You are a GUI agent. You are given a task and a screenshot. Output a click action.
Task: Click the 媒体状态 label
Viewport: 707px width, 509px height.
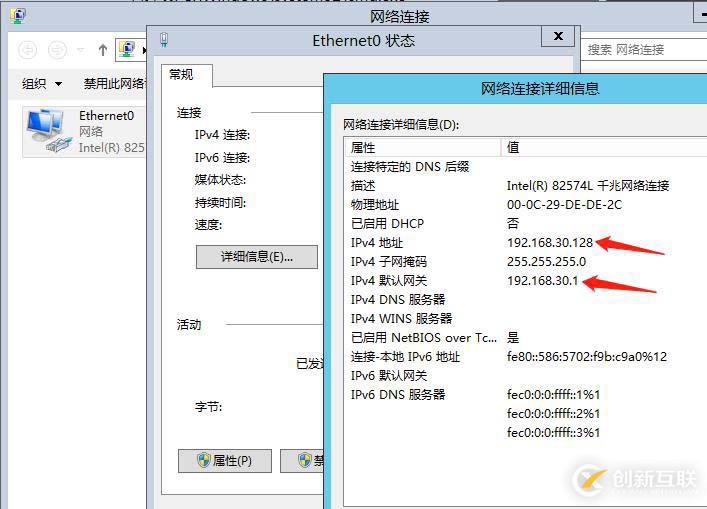220,180
